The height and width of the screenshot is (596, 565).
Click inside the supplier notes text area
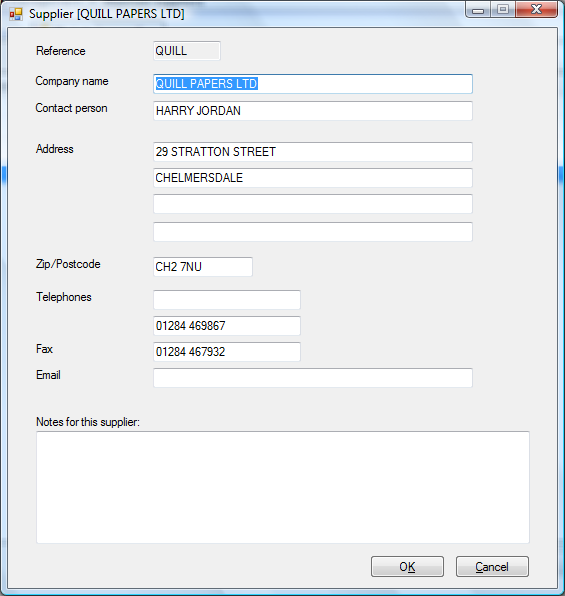tap(282, 487)
